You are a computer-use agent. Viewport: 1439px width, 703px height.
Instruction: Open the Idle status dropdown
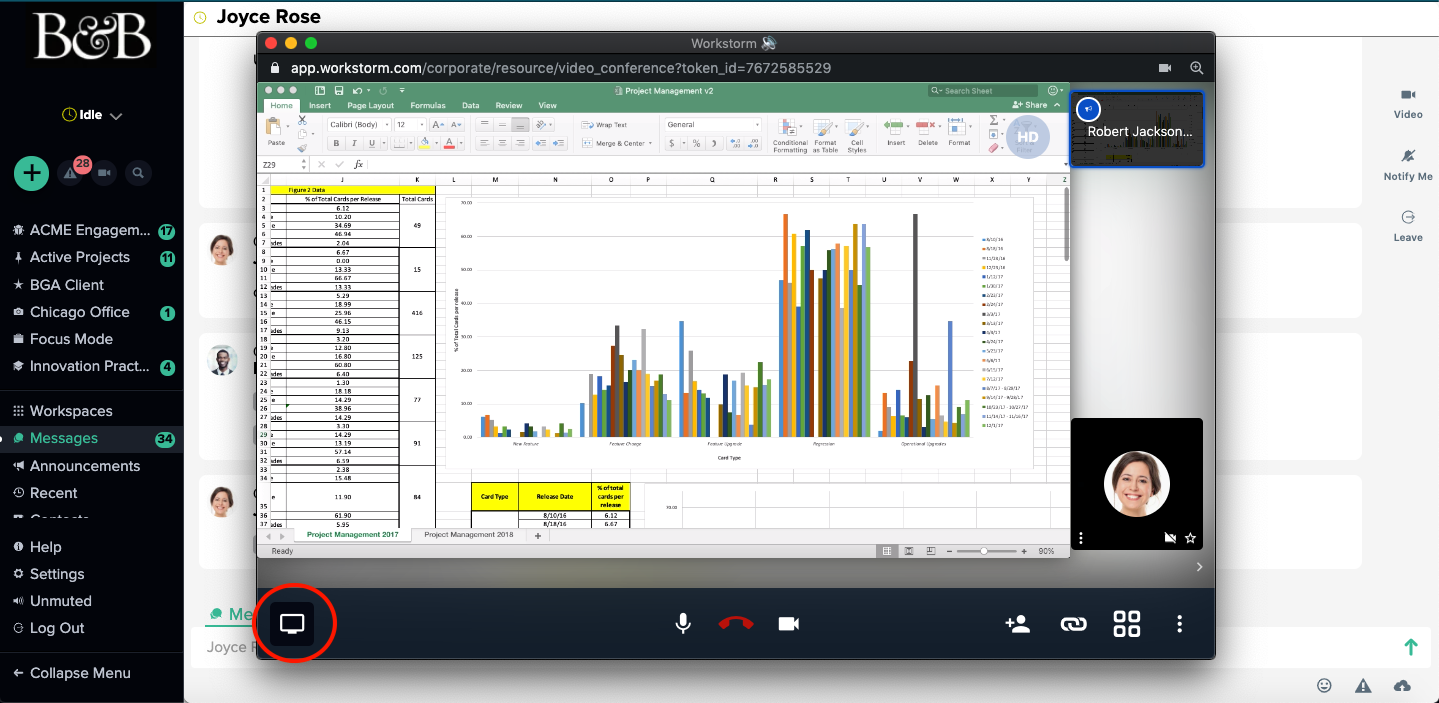pyautogui.click(x=92, y=116)
